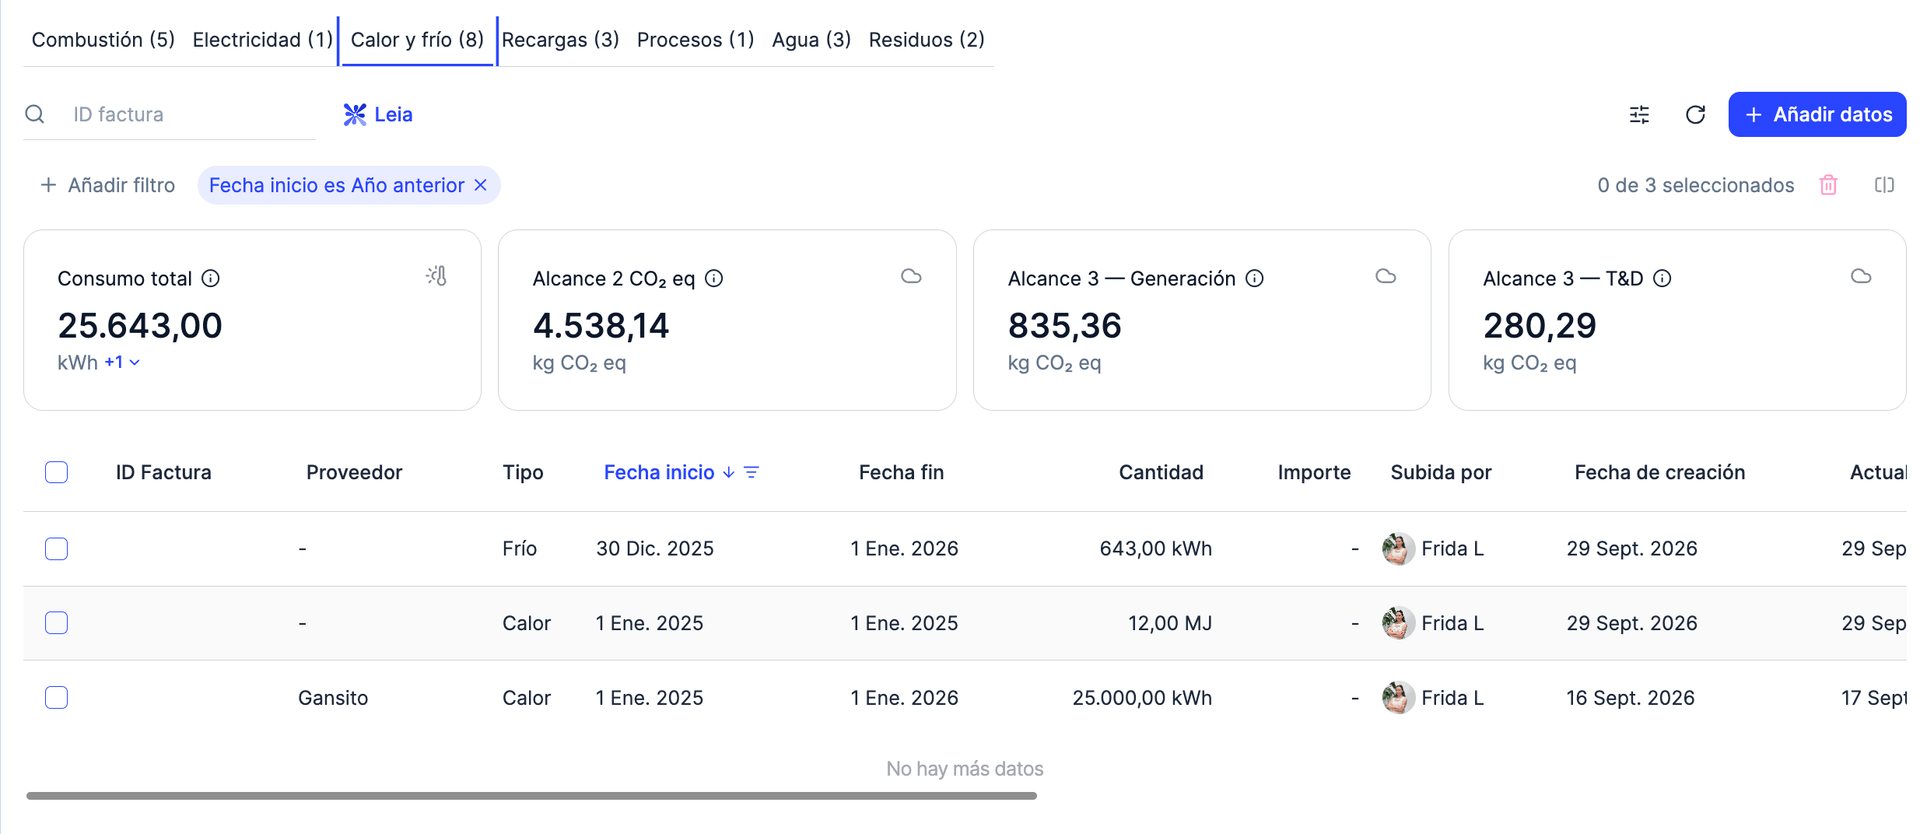Sort by the Proveedor column header
This screenshot has height=834, width=1920.
(x=354, y=472)
